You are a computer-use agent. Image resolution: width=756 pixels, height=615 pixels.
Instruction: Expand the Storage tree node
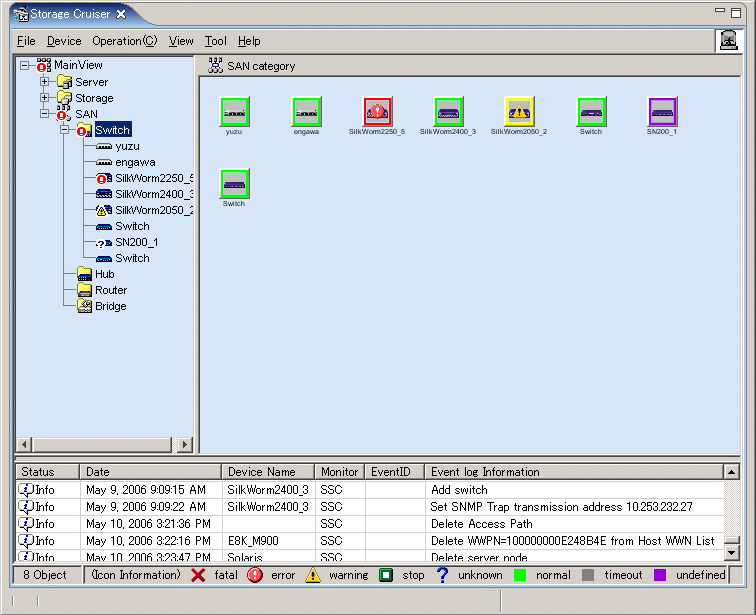coord(44,97)
